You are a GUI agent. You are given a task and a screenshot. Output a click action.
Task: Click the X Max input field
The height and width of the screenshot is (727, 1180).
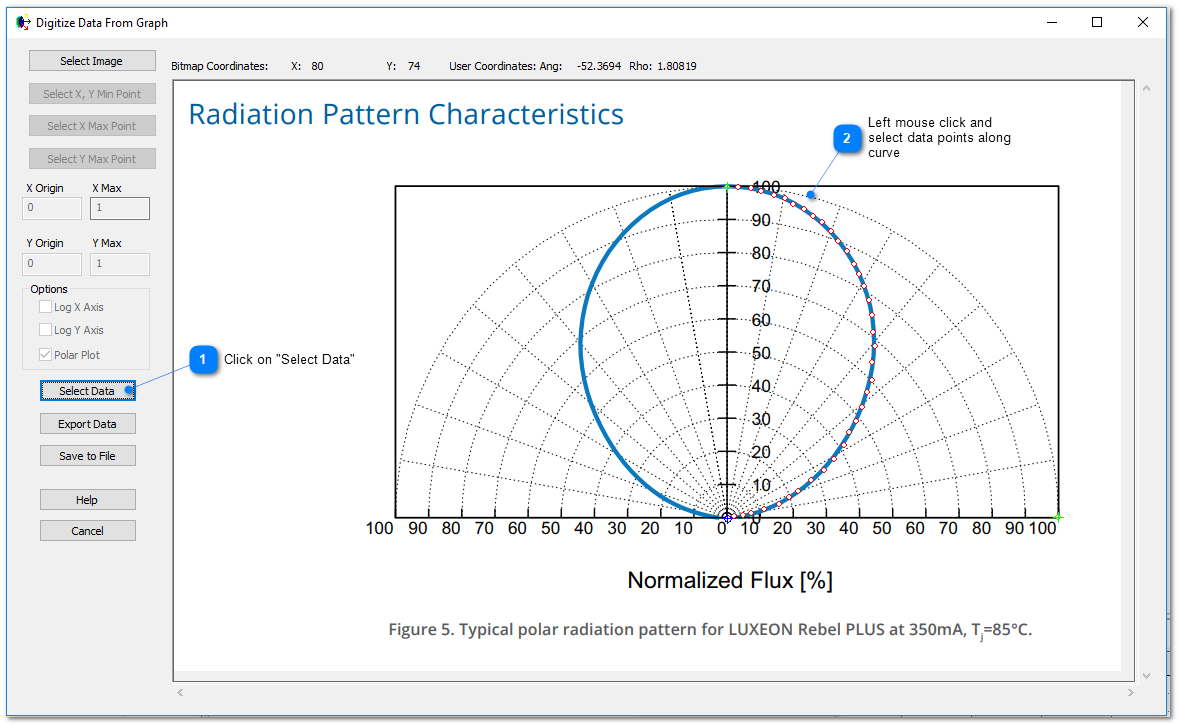pos(120,208)
